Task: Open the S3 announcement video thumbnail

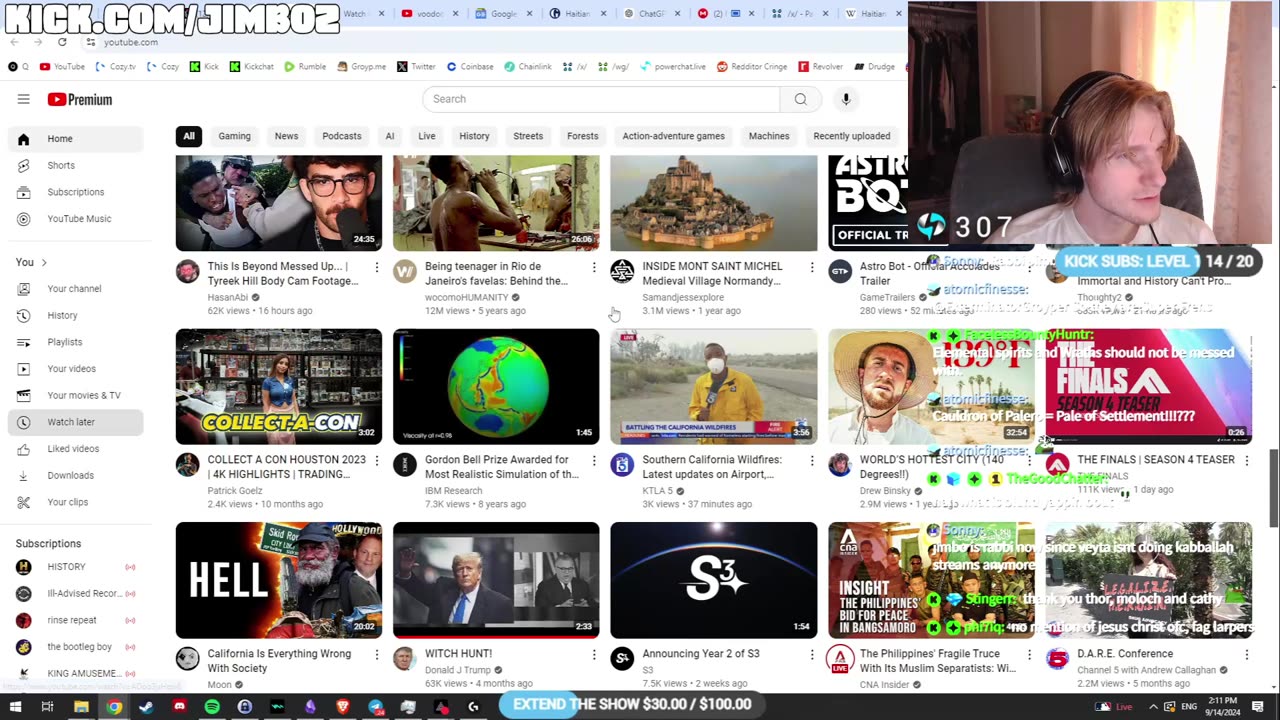Action: coord(714,580)
